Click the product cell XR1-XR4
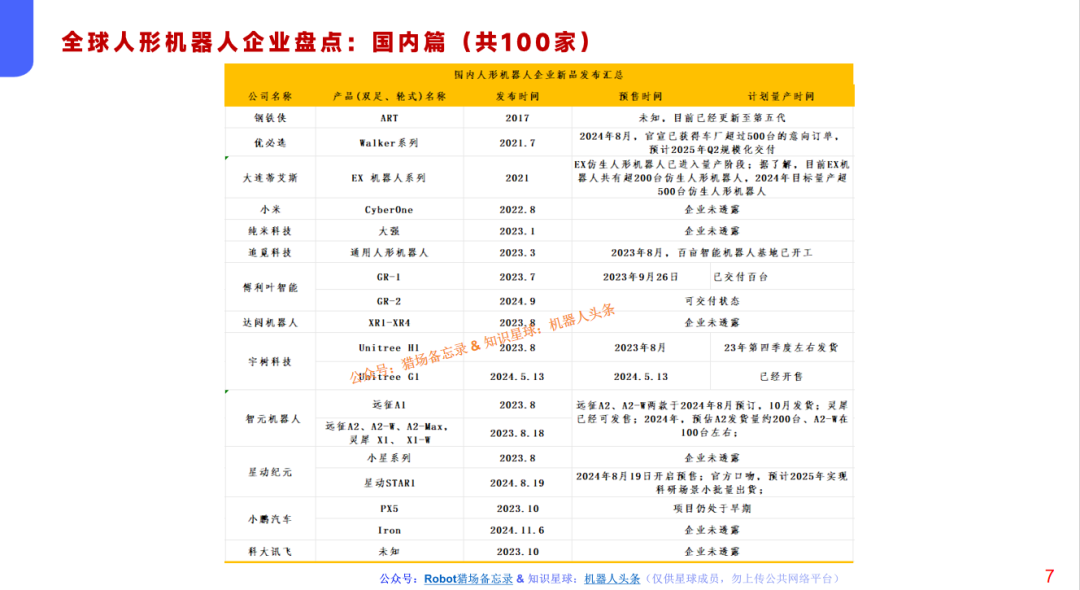The height and width of the screenshot is (590, 1080). tap(389, 322)
